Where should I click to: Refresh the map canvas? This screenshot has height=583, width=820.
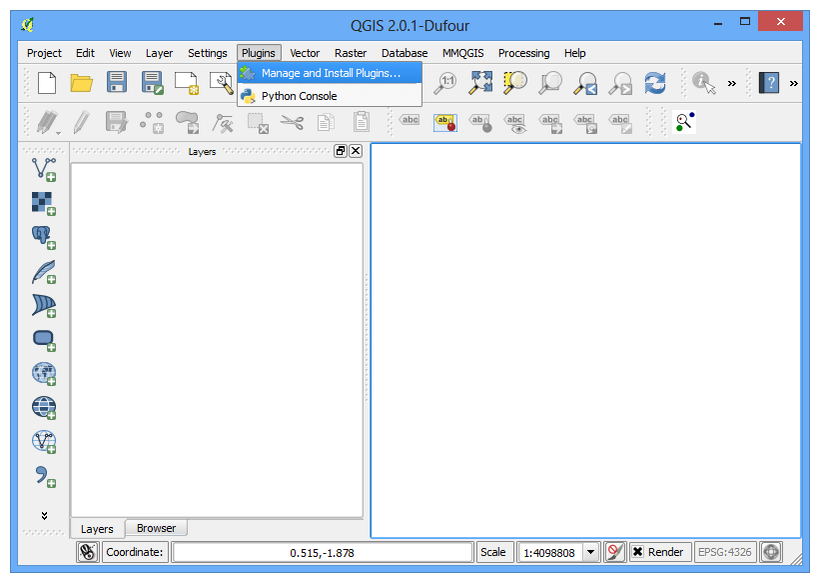[655, 83]
